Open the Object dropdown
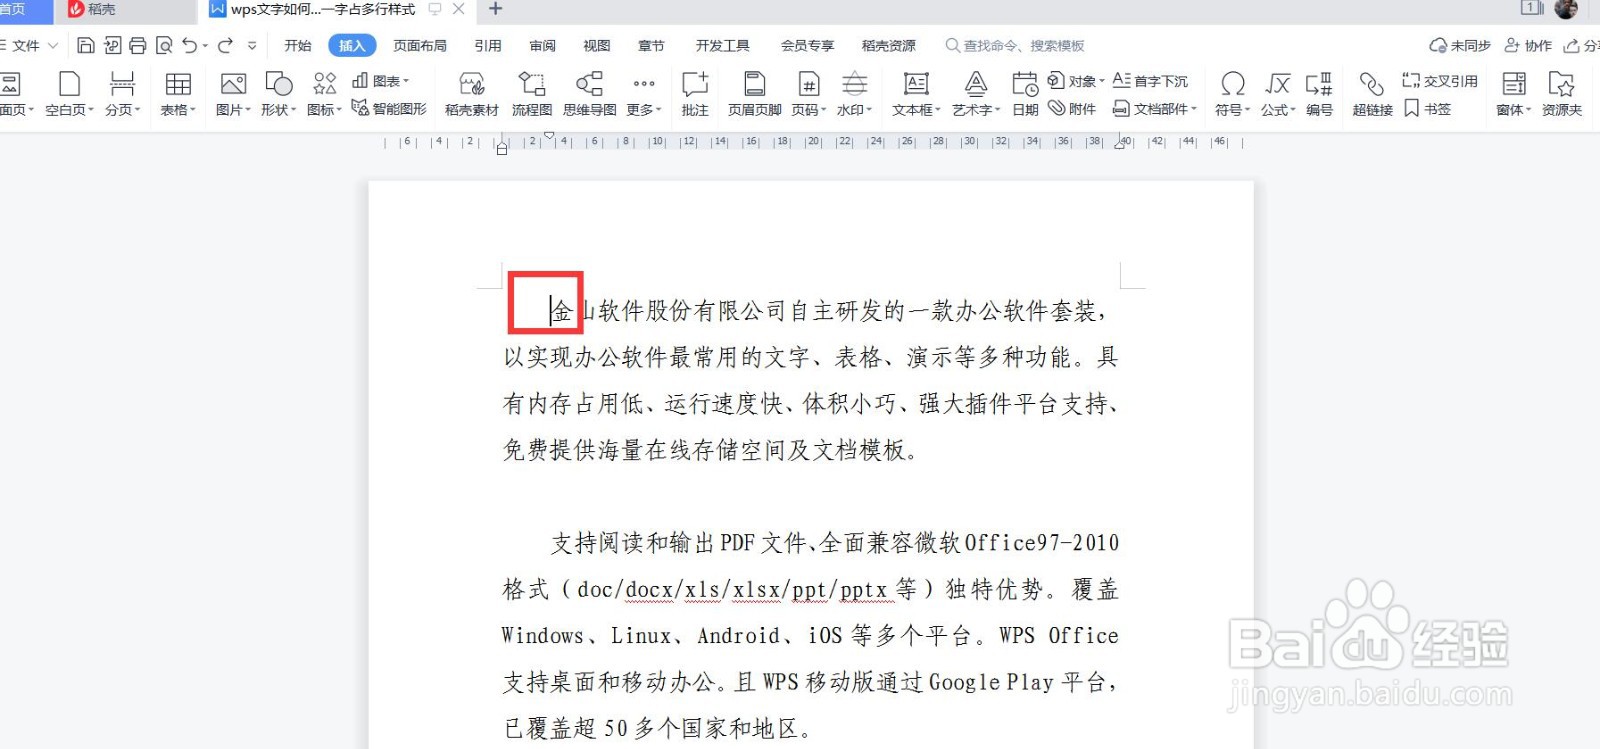Image resolution: width=1600 pixels, height=749 pixels. 1076,81
